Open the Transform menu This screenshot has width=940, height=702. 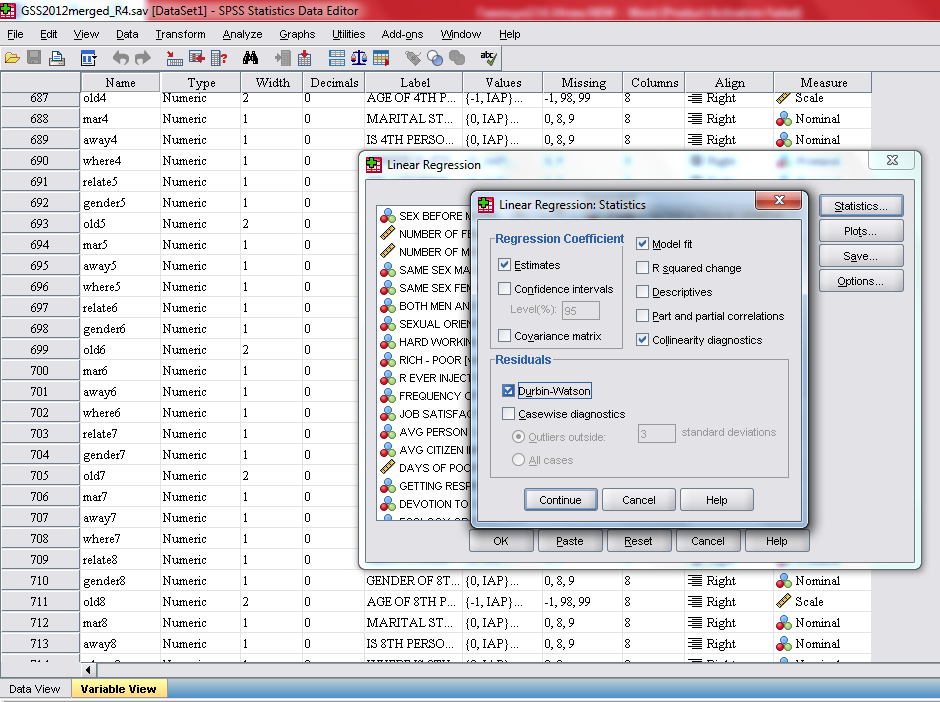pos(180,34)
